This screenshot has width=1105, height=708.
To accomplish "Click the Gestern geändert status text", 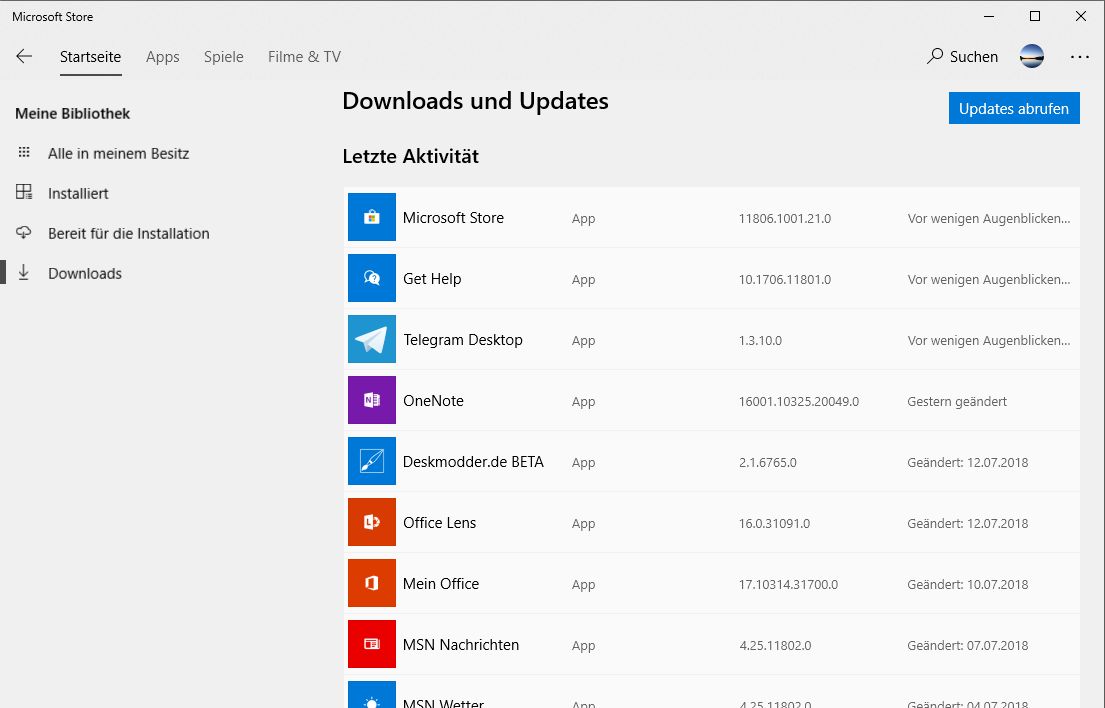I will click(x=957, y=402).
